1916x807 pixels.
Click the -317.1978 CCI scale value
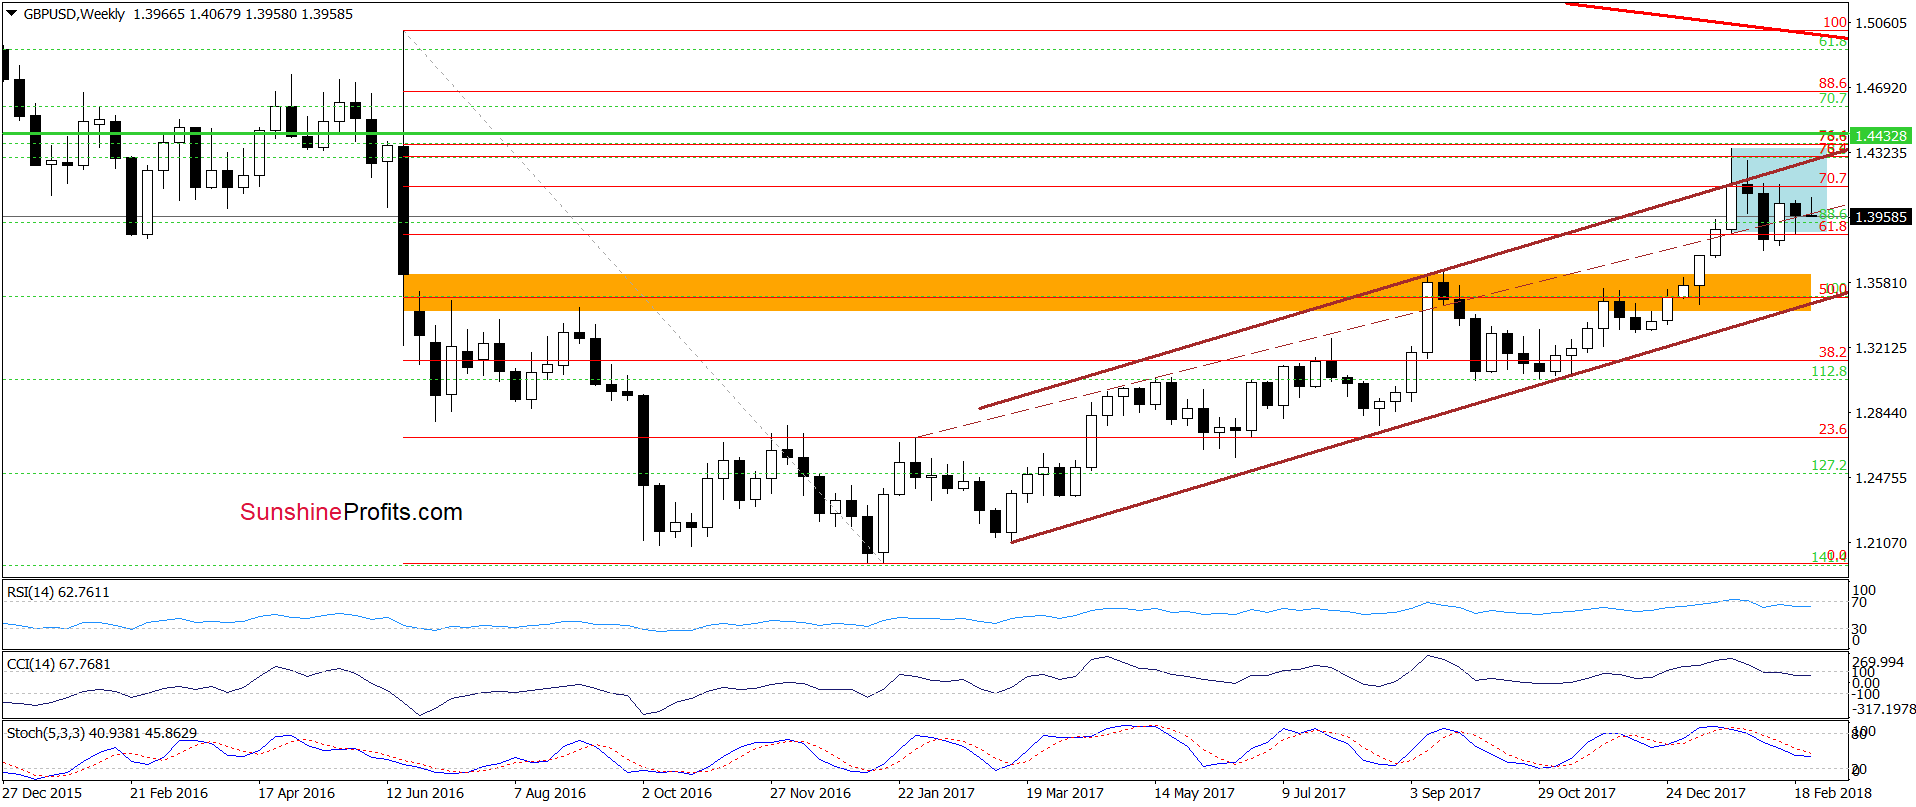point(1884,709)
